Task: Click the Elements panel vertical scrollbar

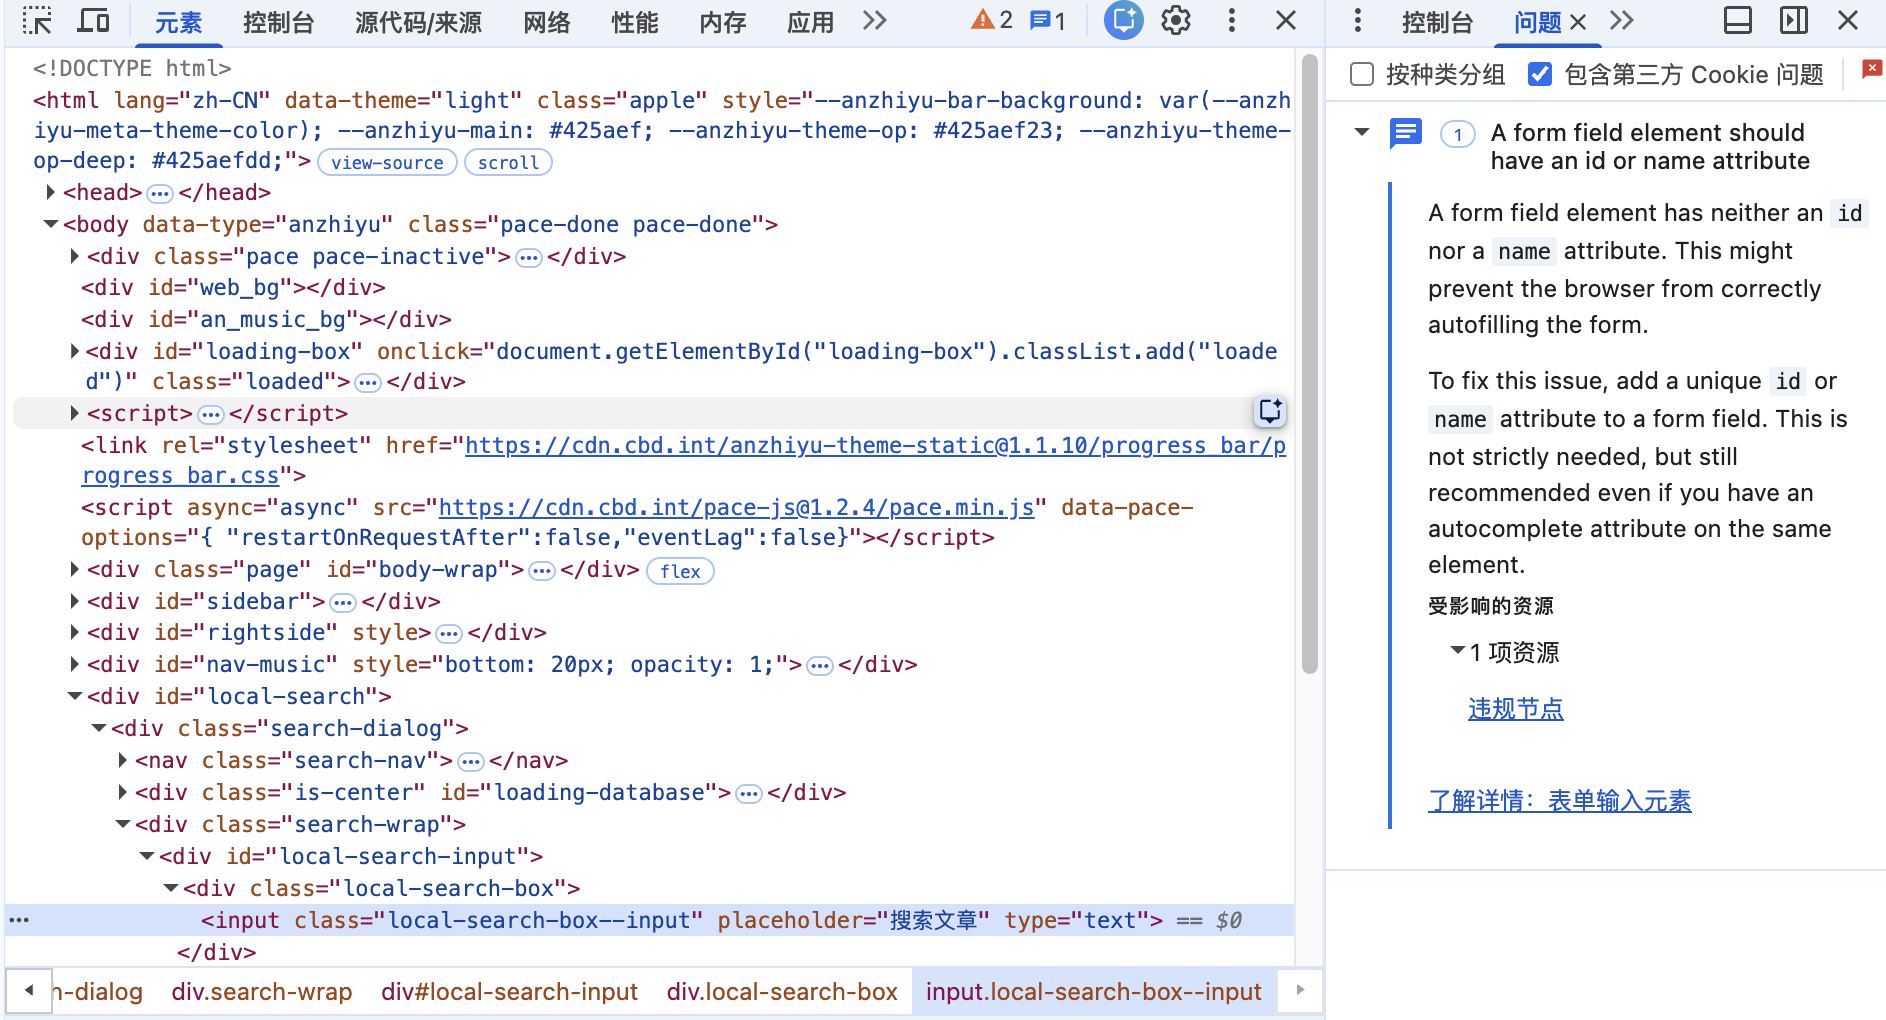Action: pyautogui.click(x=1309, y=364)
